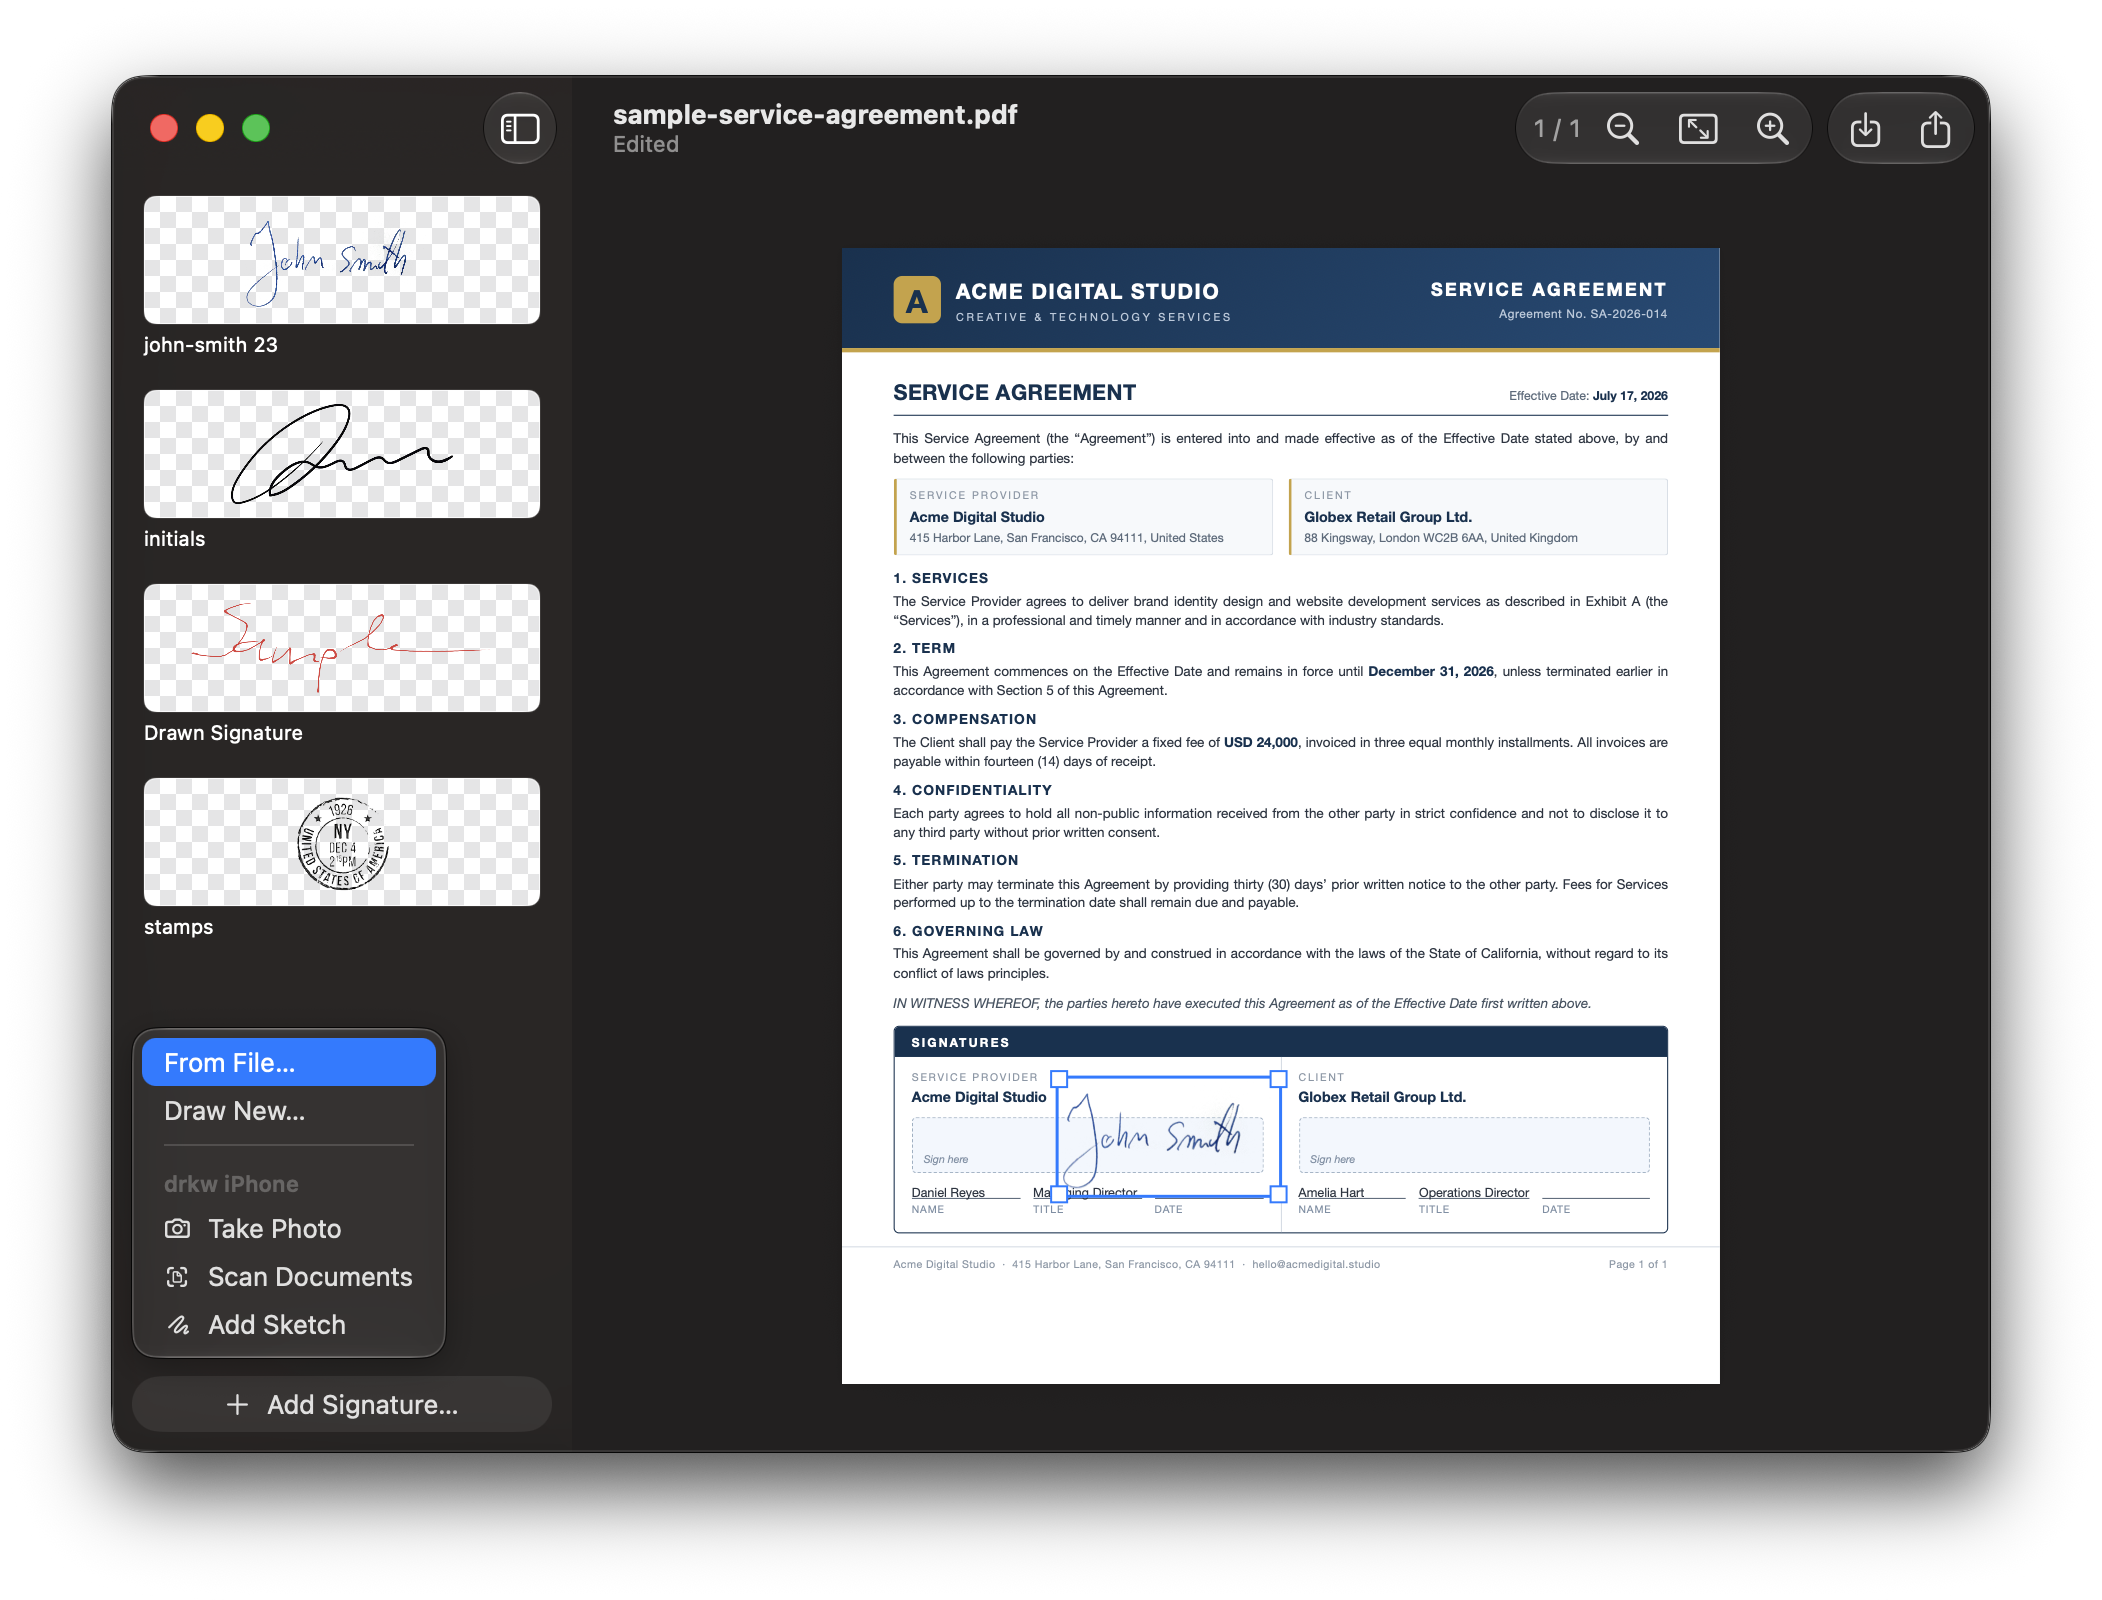Select the Drawn Signature red thumbnail
2102x1600 pixels.
point(342,648)
